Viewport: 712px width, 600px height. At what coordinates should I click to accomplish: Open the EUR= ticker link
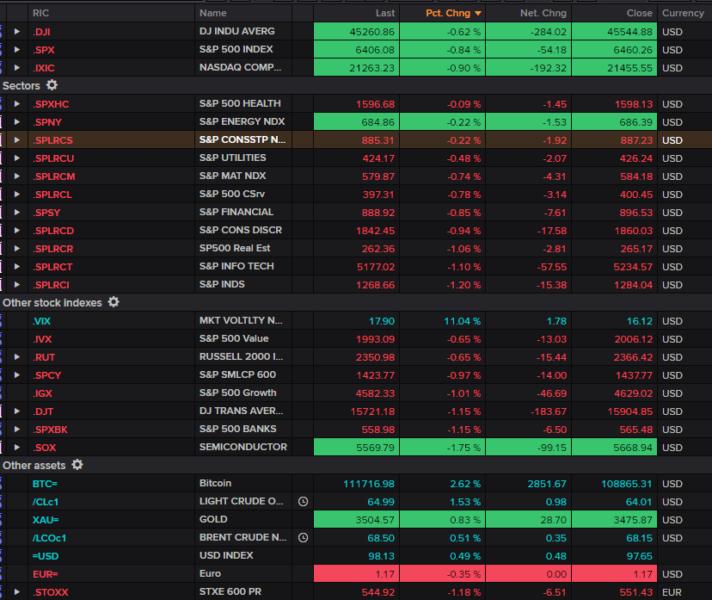tap(45, 574)
